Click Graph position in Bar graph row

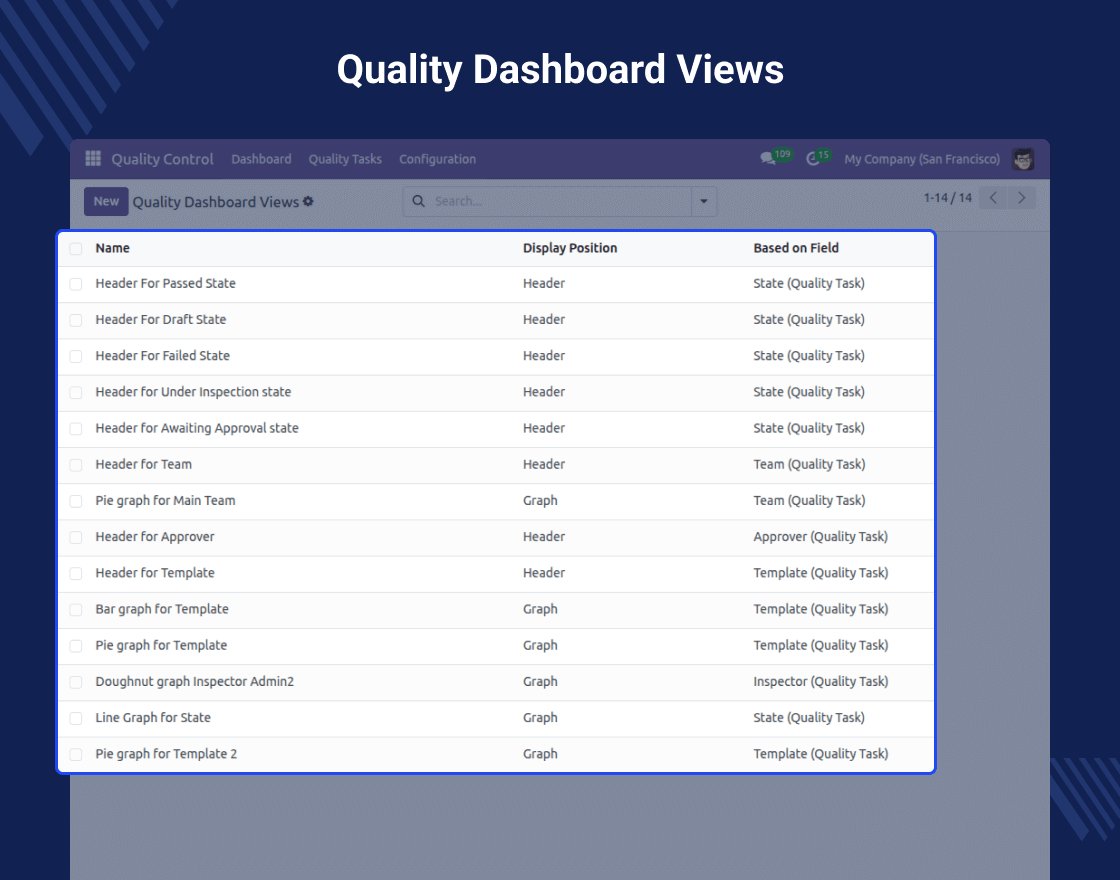pos(540,609)
